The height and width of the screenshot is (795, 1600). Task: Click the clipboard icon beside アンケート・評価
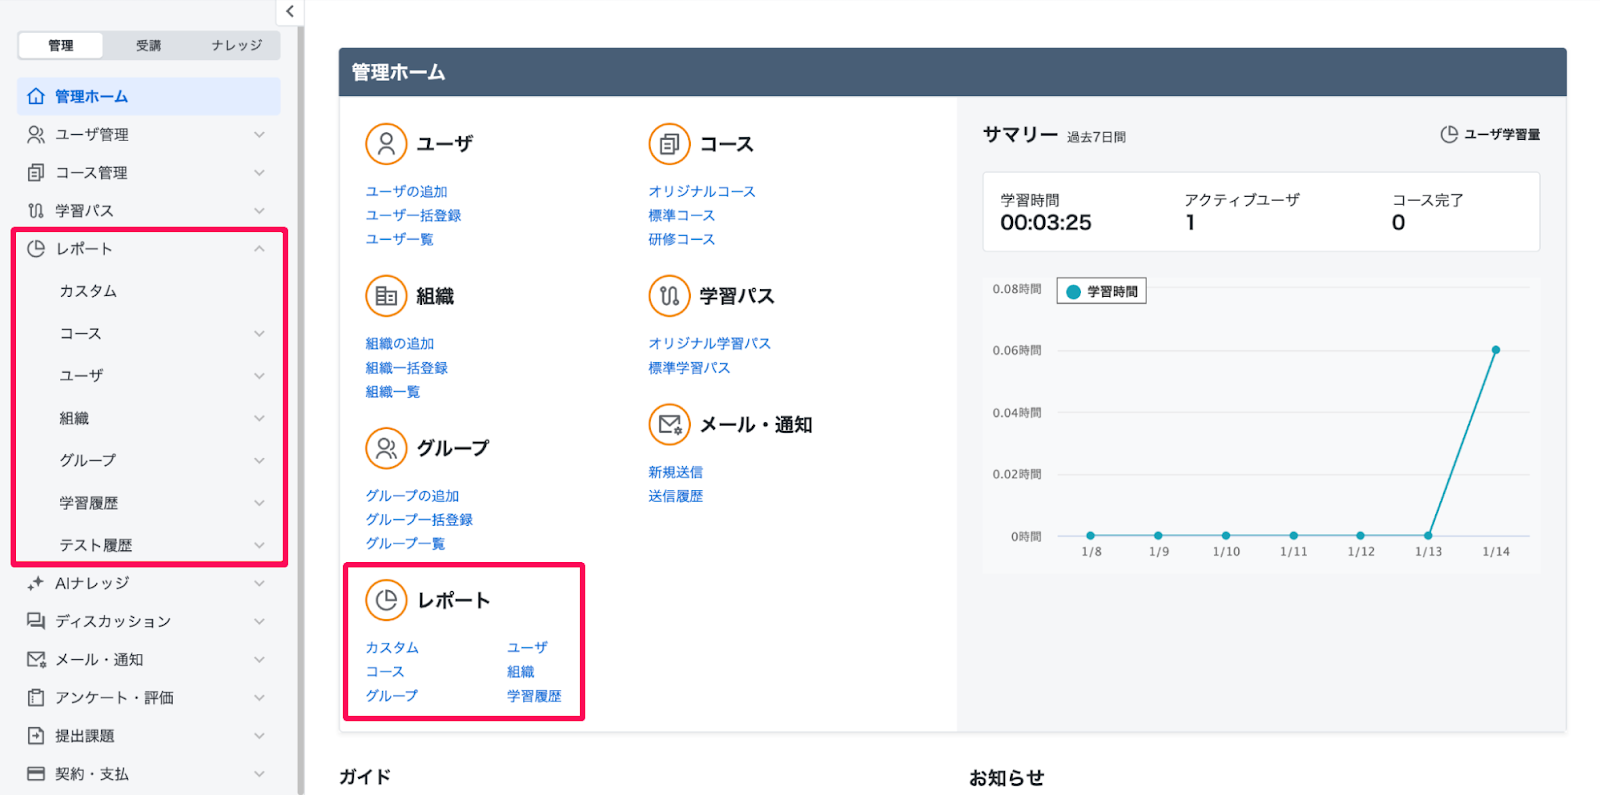point(36,697)
